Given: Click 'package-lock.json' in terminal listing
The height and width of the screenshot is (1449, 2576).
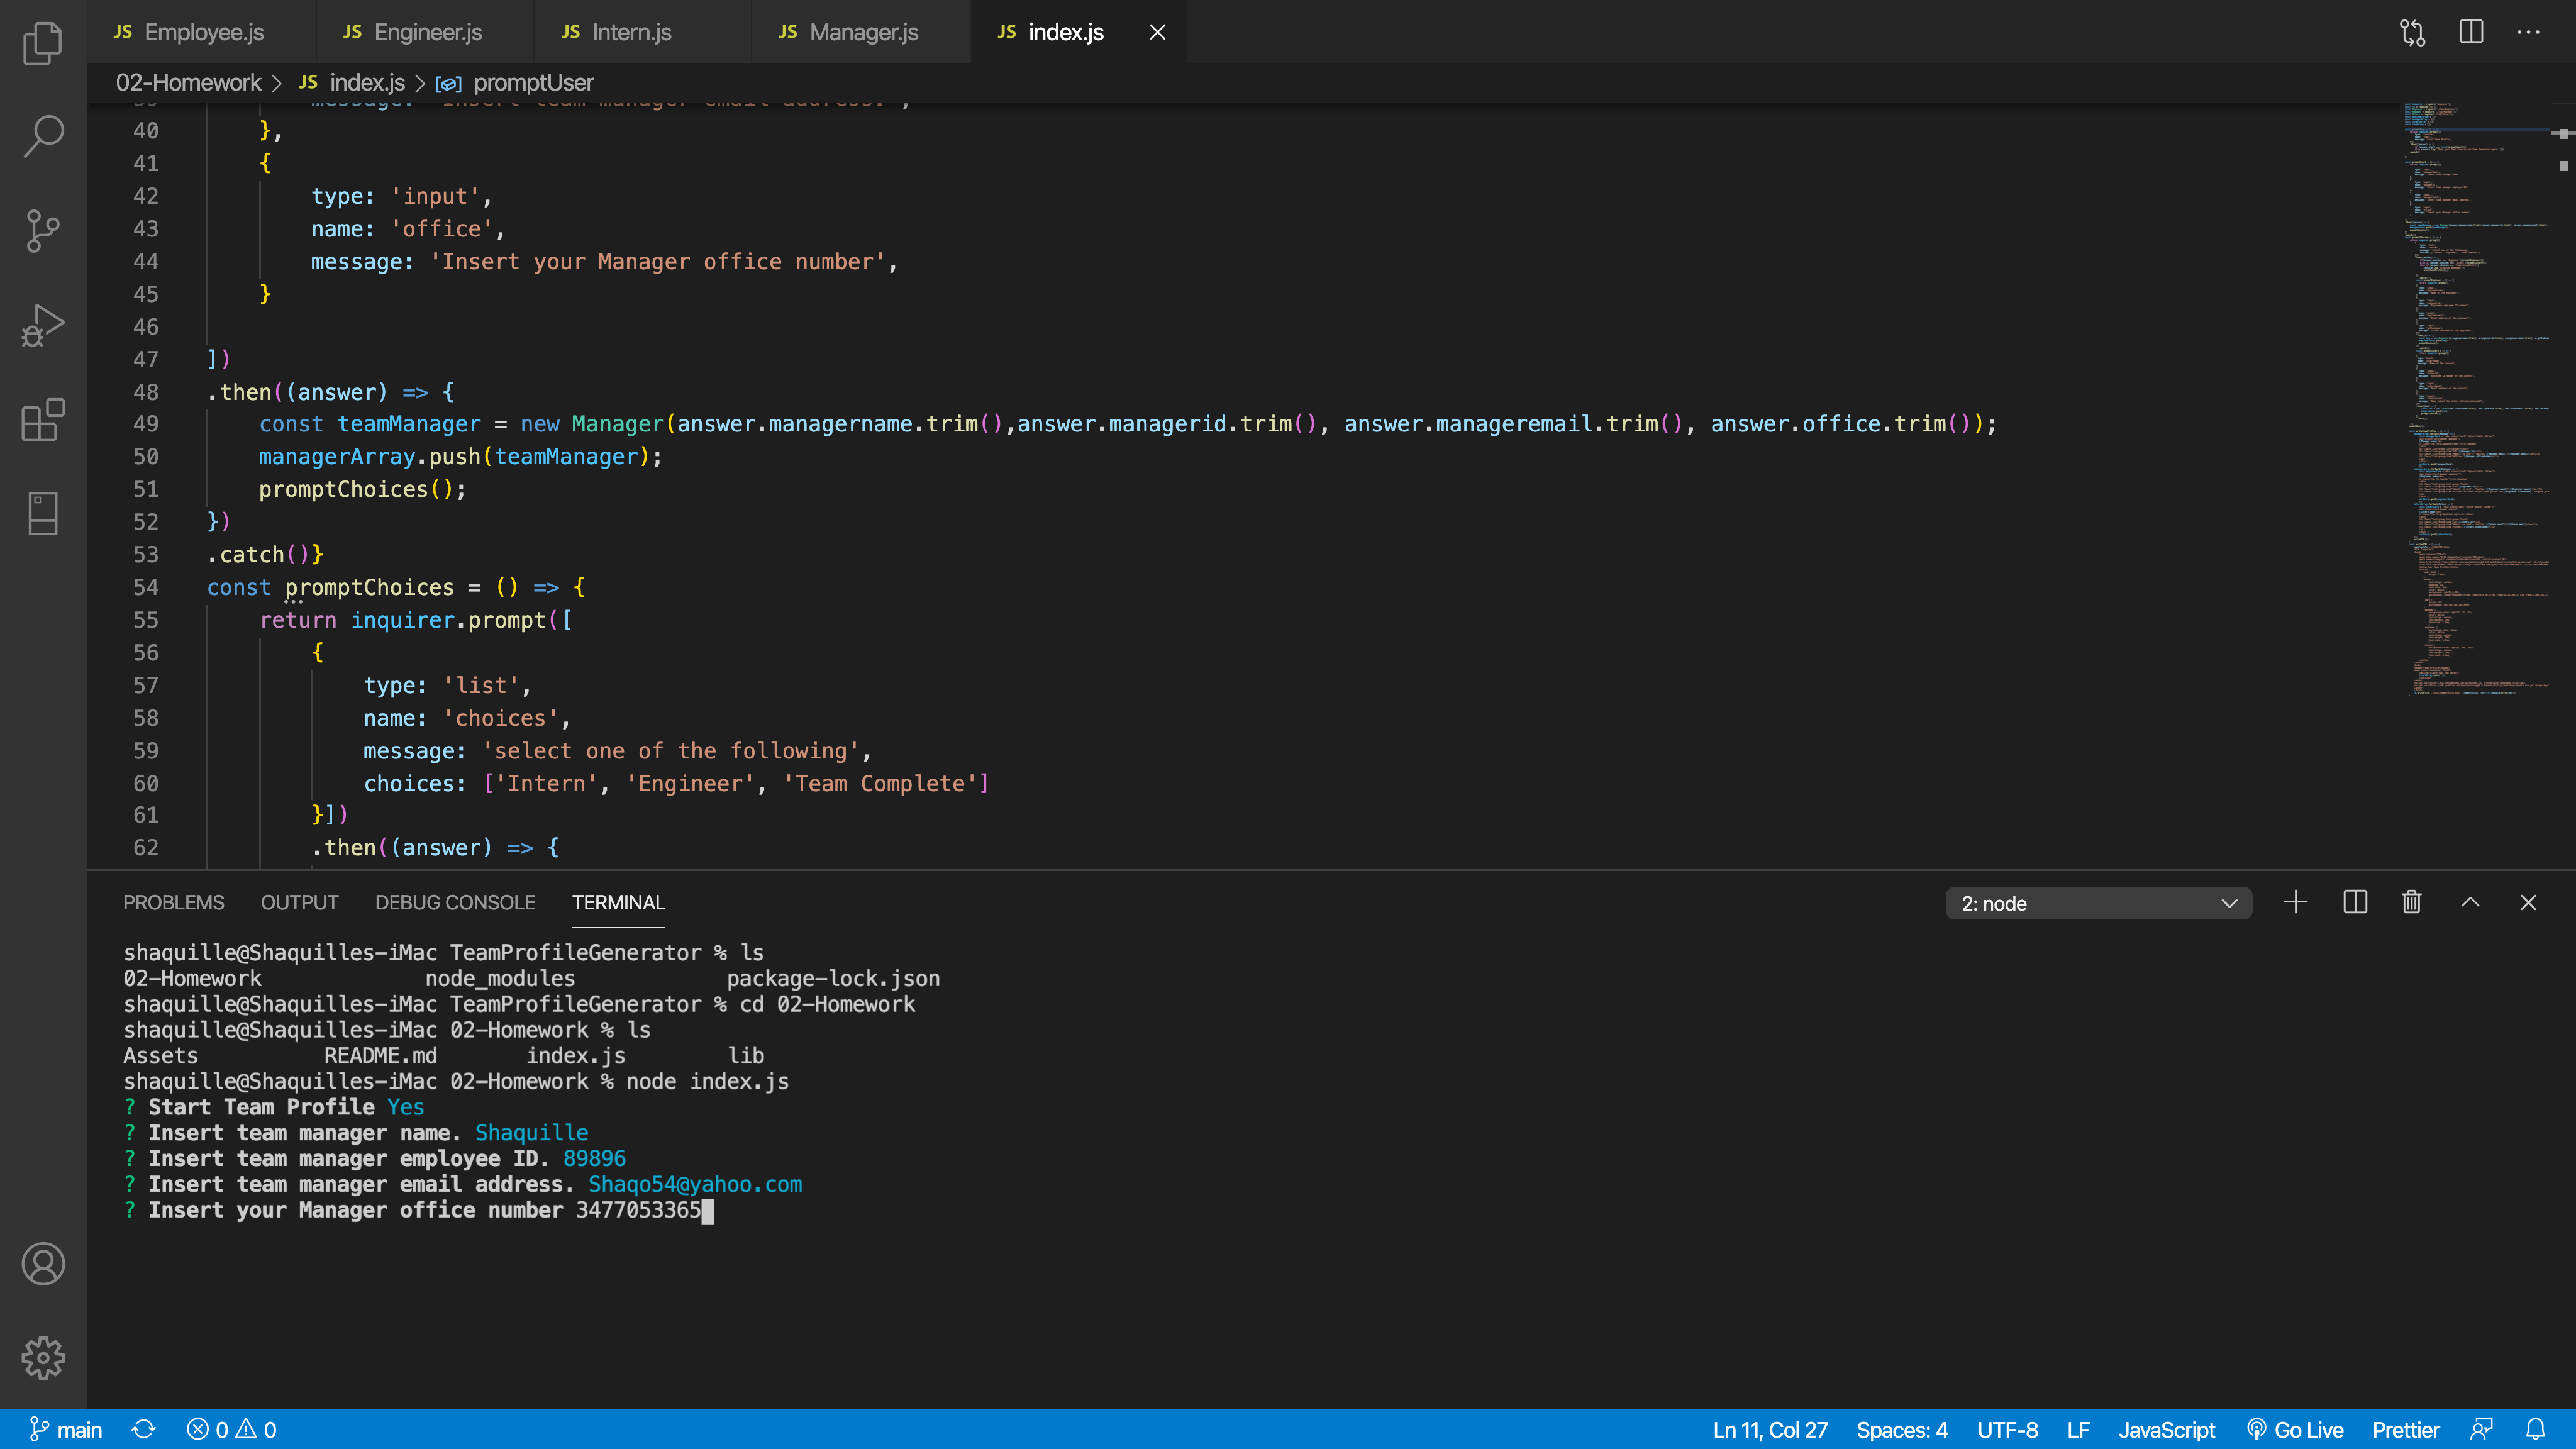Looking at the screenshot, I should pos(833,979).
